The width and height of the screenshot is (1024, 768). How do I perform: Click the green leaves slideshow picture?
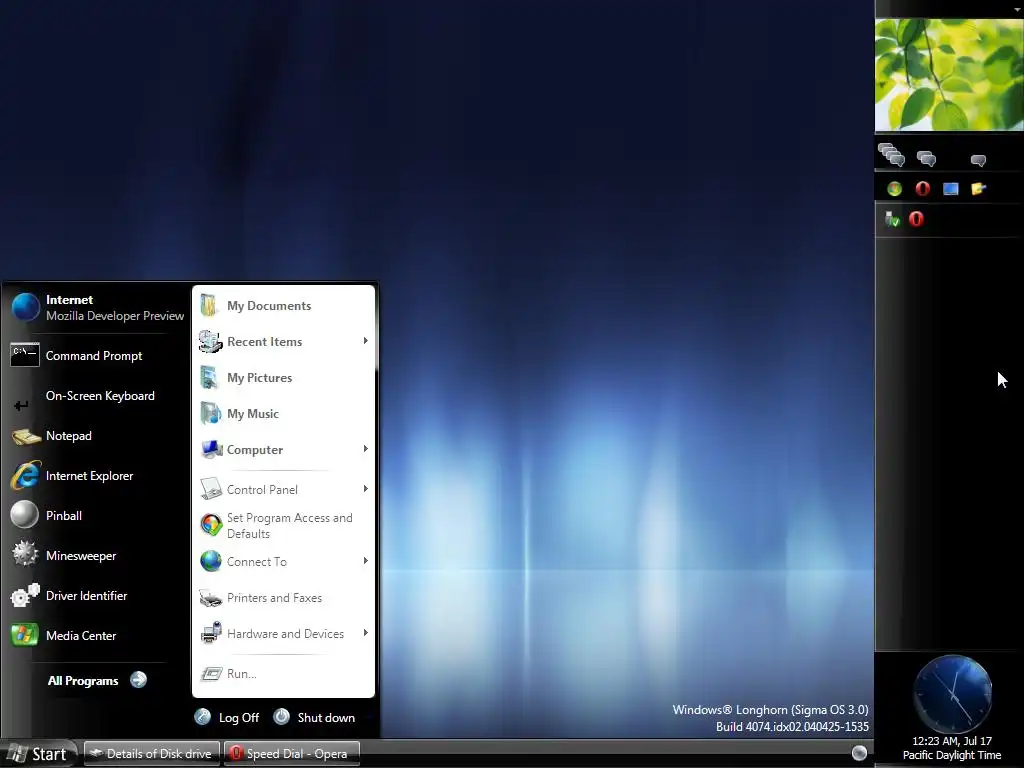pyautogui.click(x=949, y=74)
